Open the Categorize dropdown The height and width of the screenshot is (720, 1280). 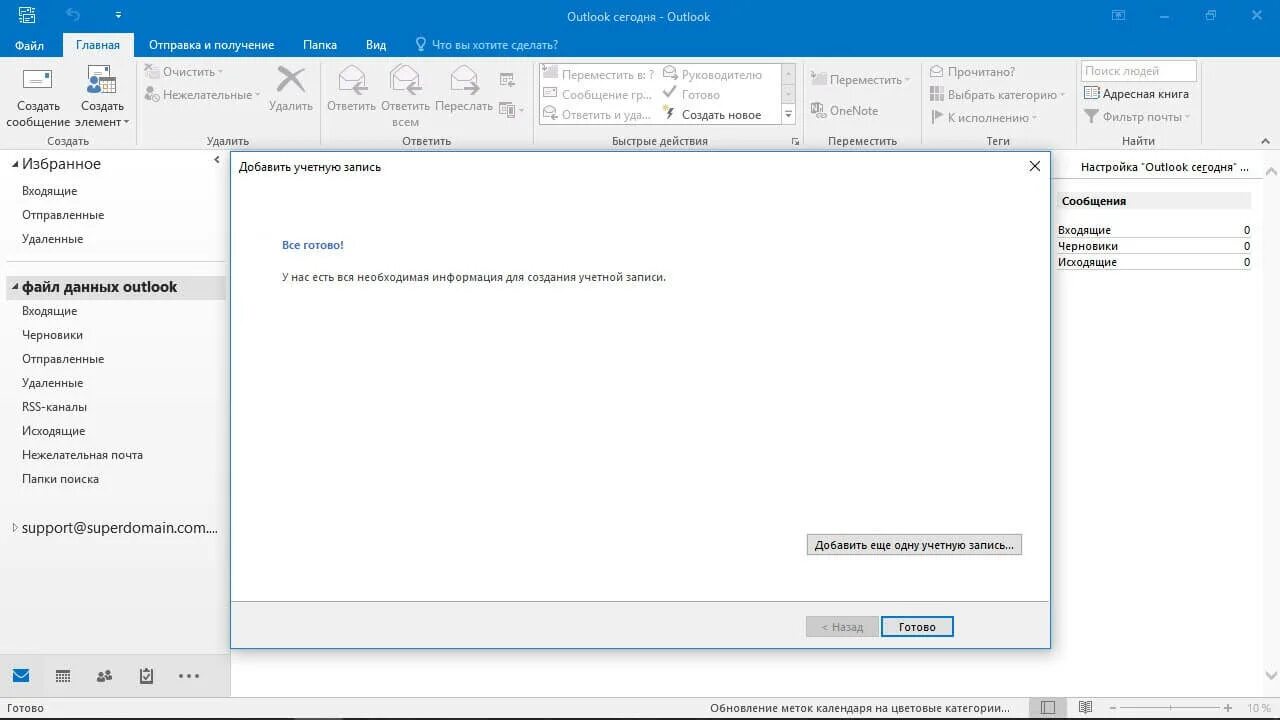click(997, 95)
